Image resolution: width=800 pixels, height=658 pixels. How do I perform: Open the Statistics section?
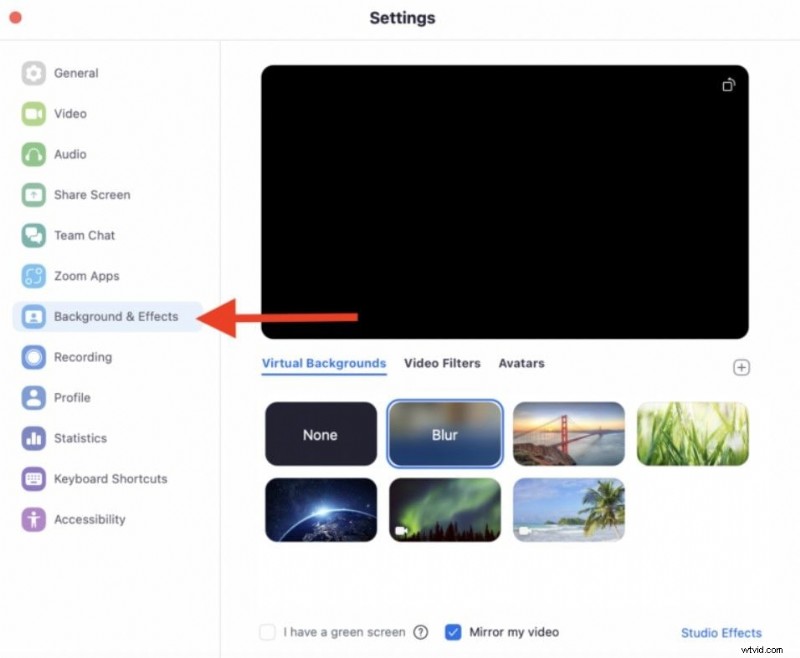pos(77,438)
